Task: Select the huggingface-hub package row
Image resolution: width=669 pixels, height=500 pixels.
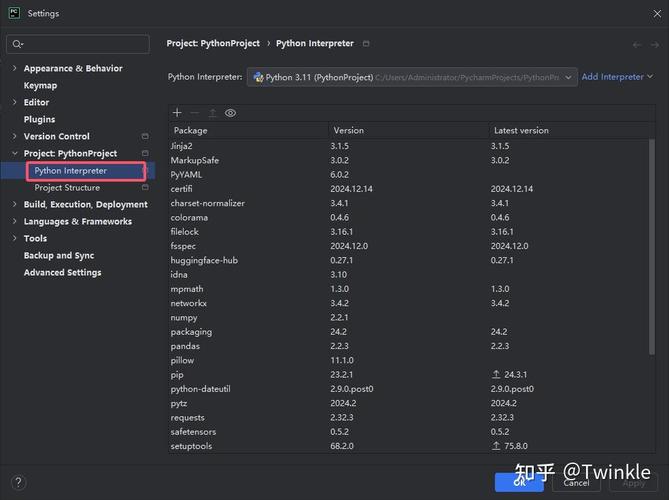Action: 409,260
